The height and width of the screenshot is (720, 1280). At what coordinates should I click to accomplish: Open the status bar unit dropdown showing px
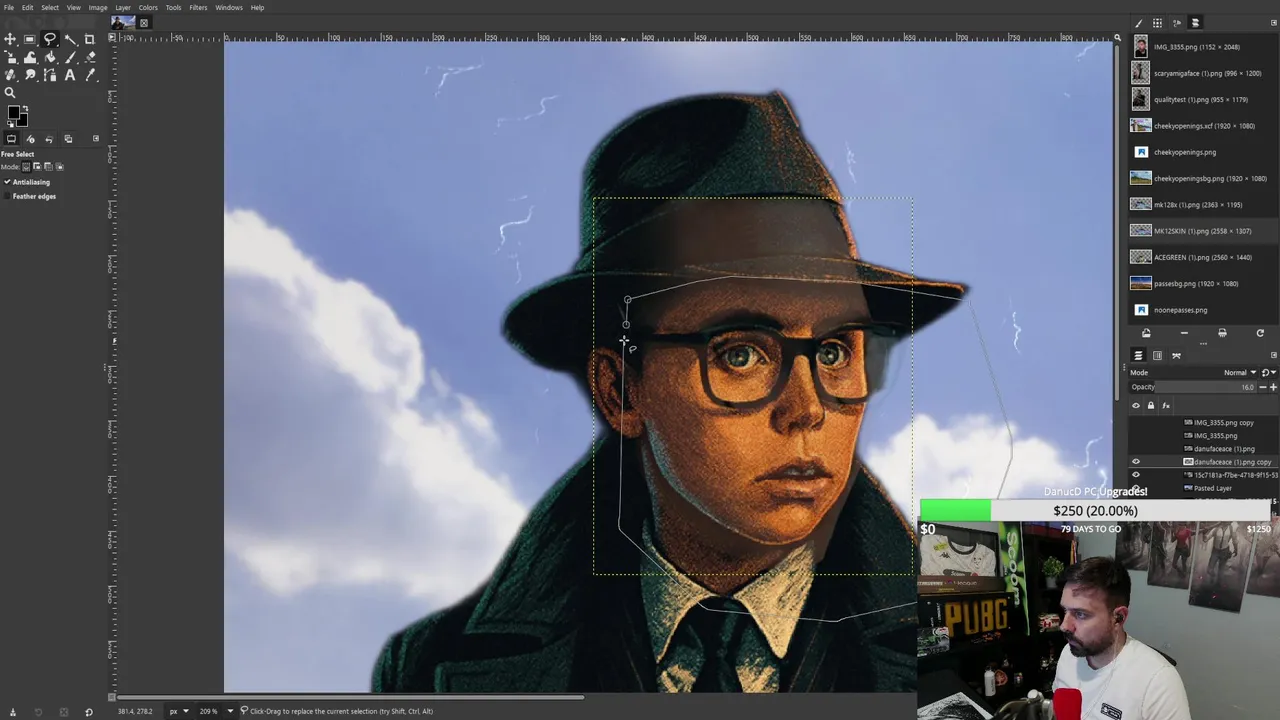178,711
